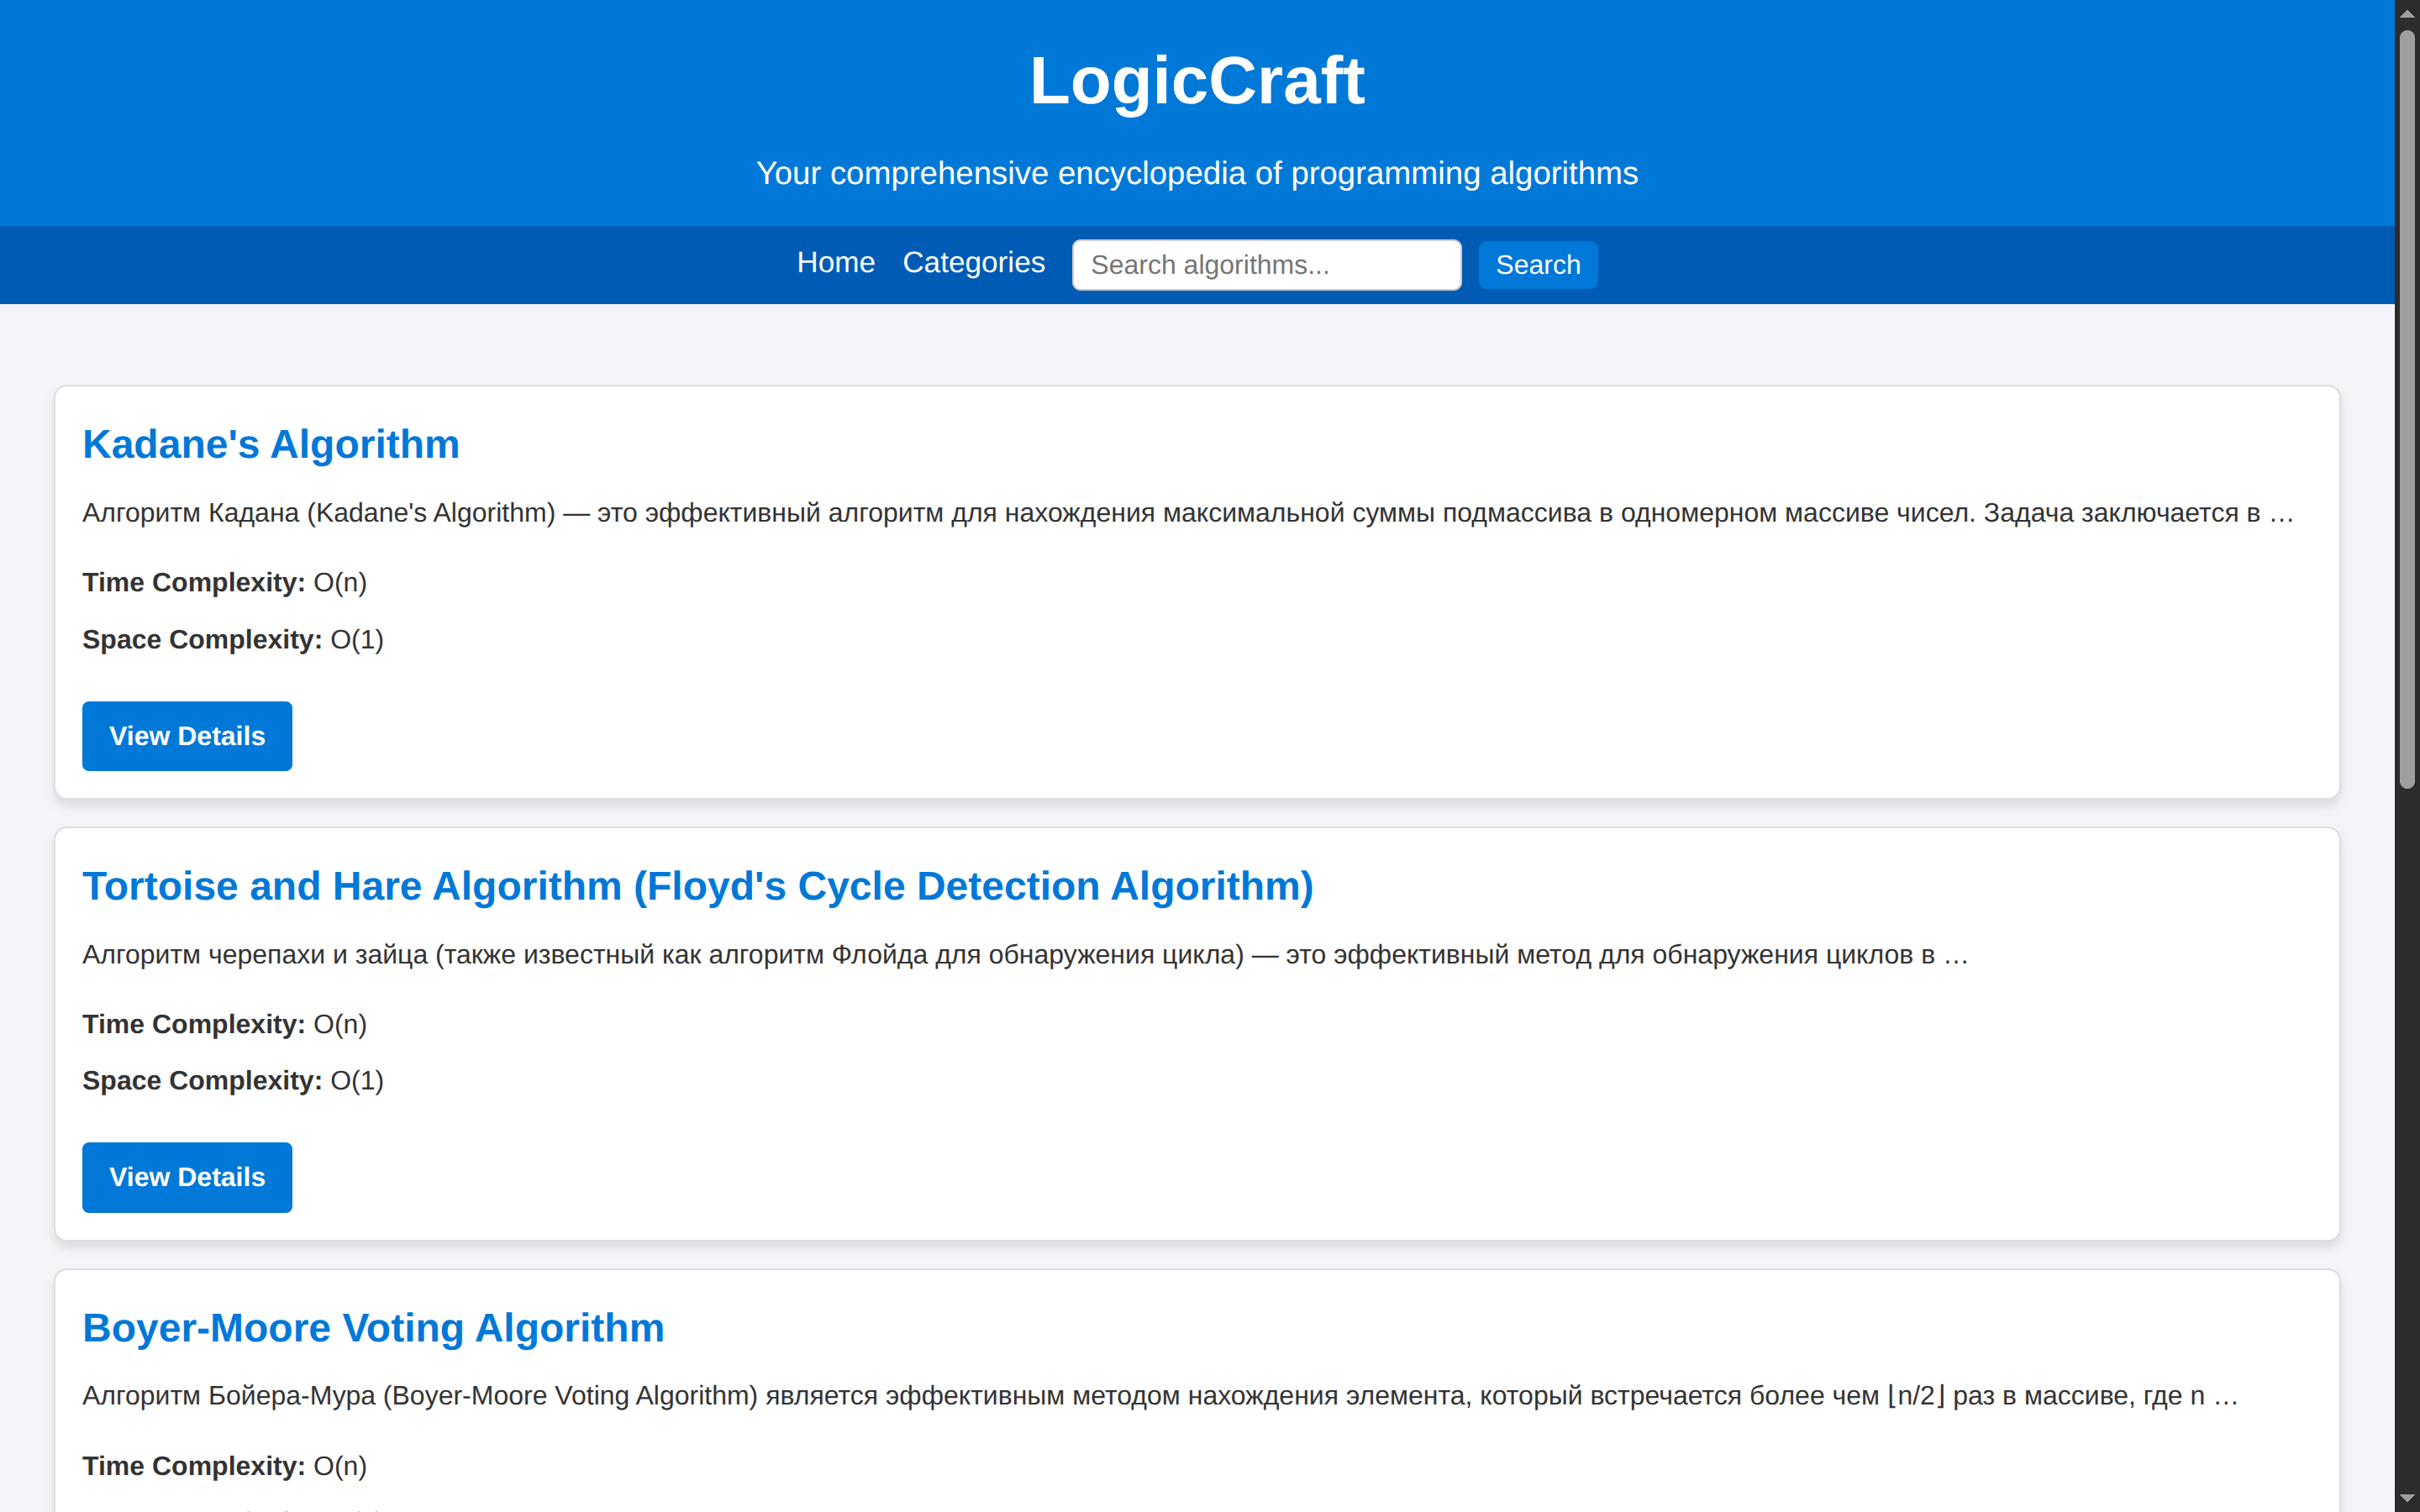Click the vertical scrollbar thumb
Screen dimensions: 2420x1512
point(2407,410)
